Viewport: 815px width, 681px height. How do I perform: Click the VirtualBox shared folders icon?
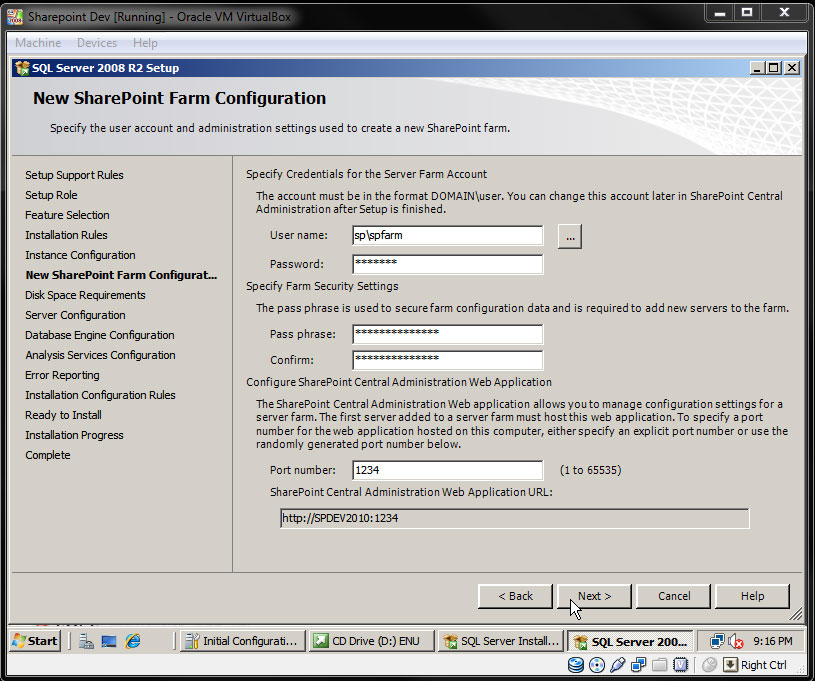(x=659, y=665)
